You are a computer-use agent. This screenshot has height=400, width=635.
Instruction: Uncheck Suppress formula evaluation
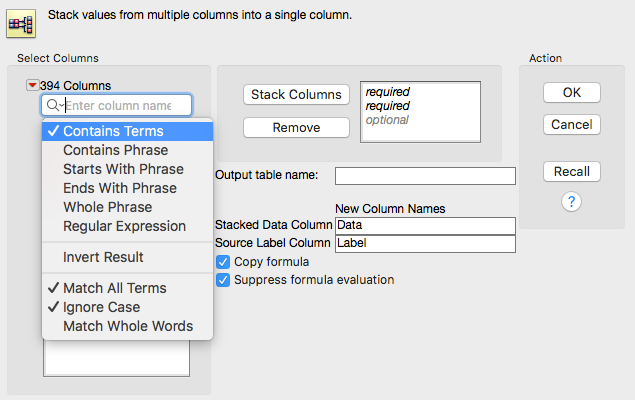click(223, 280)
